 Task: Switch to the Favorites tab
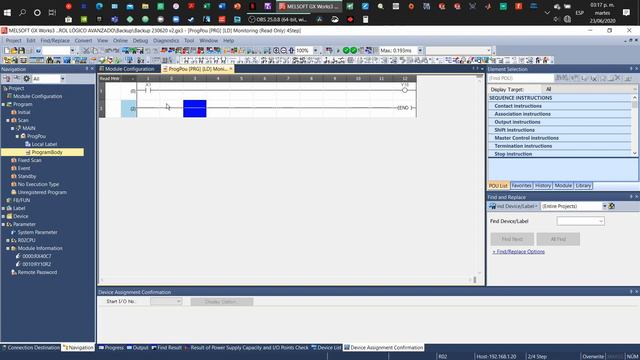point(521,185)
